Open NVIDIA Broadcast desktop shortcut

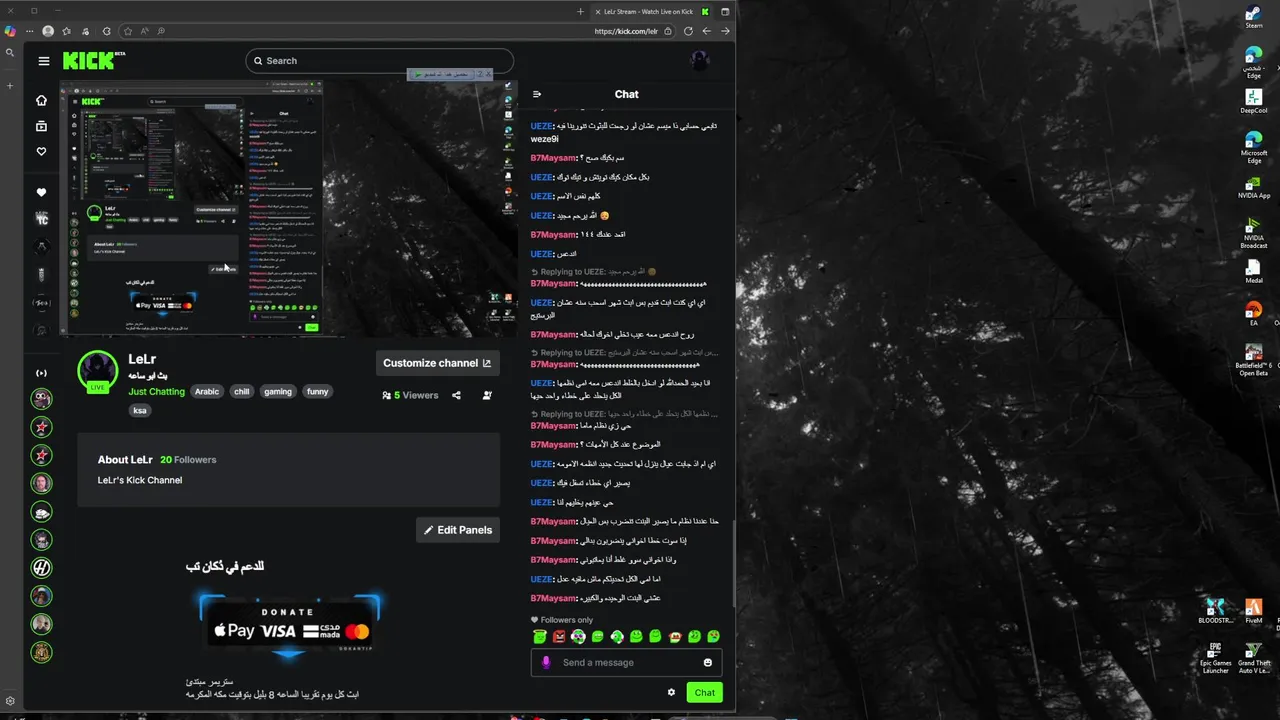coord(1253,235)
